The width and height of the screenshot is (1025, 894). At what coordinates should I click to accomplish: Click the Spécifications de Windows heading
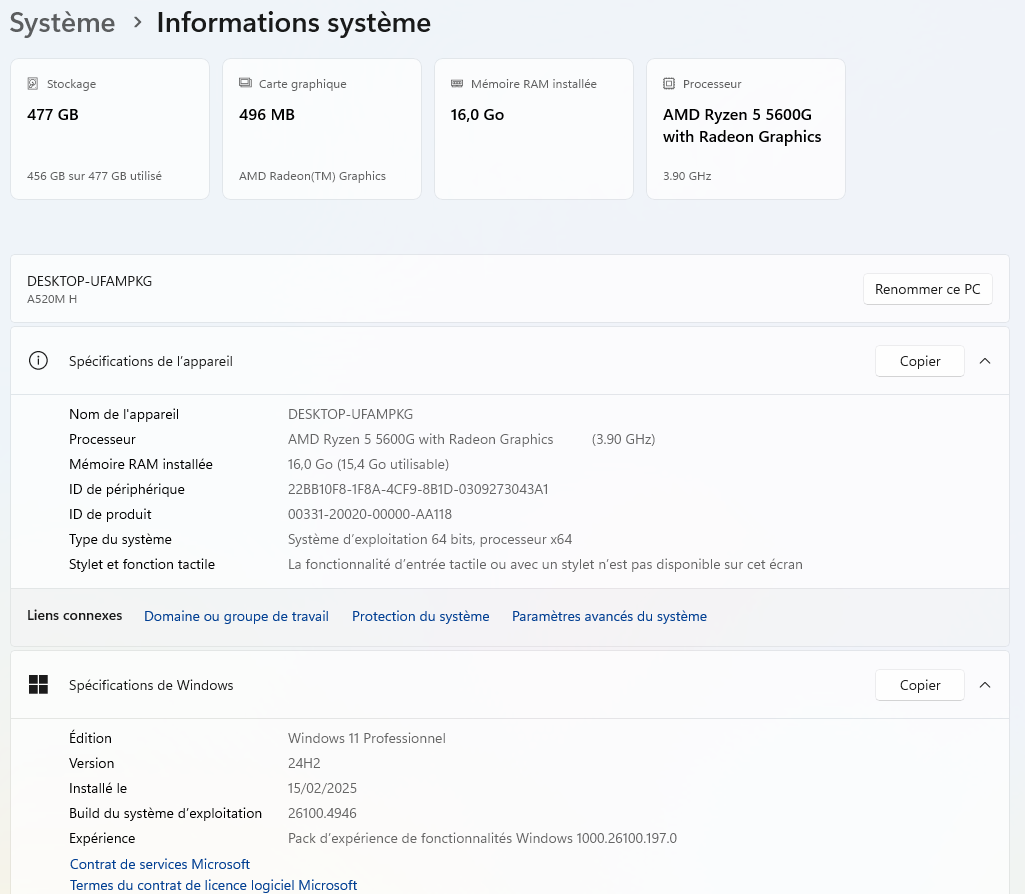(x=151, y=685)
